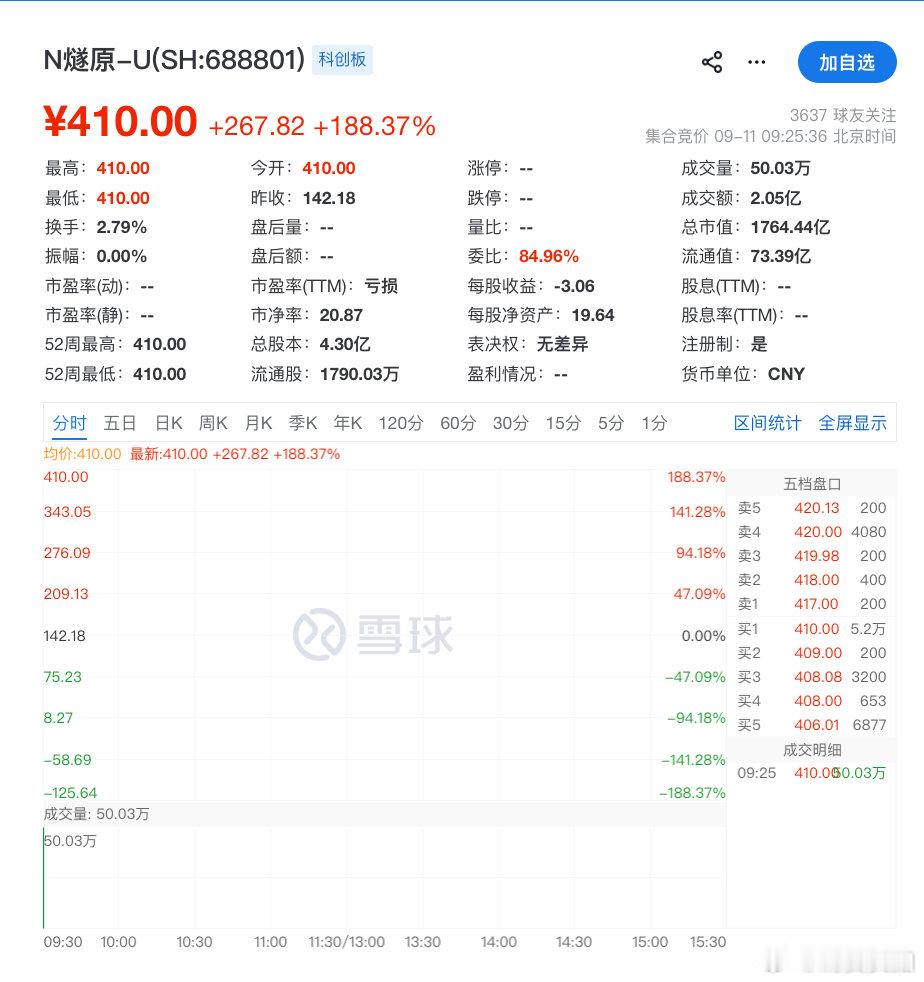
Task: Click the share icon
Action: point(712,62)
